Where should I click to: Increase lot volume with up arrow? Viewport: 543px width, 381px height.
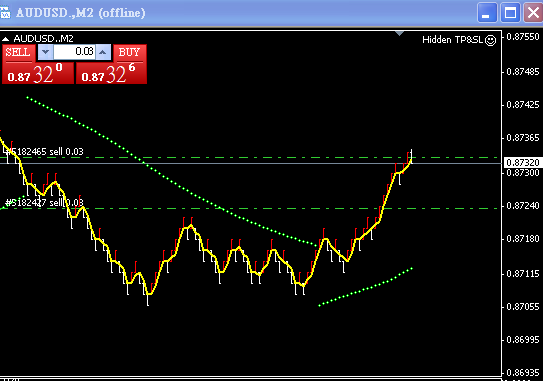point(103,52)
